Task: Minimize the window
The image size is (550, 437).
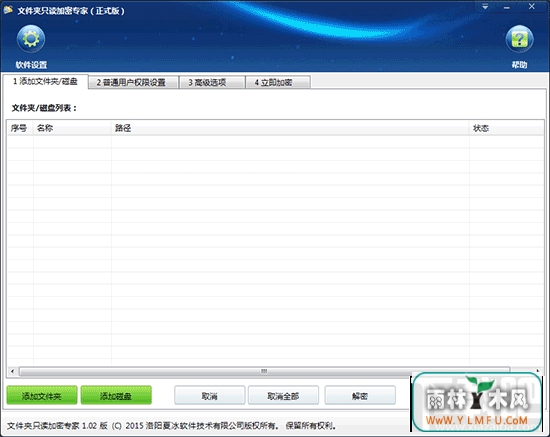Action: 507,7
